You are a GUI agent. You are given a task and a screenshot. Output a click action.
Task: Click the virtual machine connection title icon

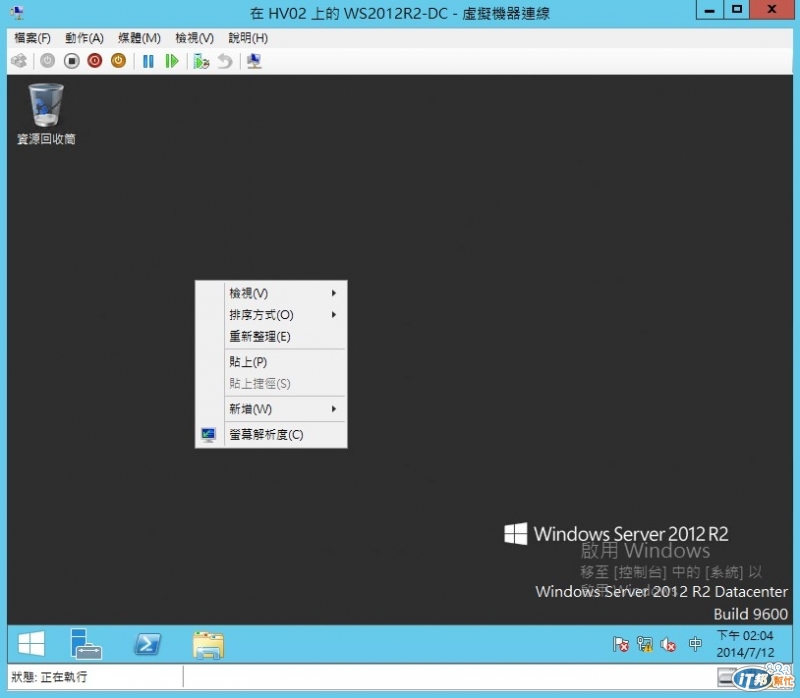coord(17,13)
